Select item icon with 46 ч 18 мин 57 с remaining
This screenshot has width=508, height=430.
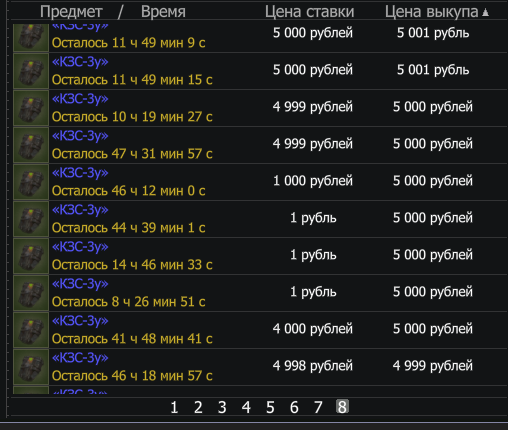pyautogui.click(x=31, y=367)
